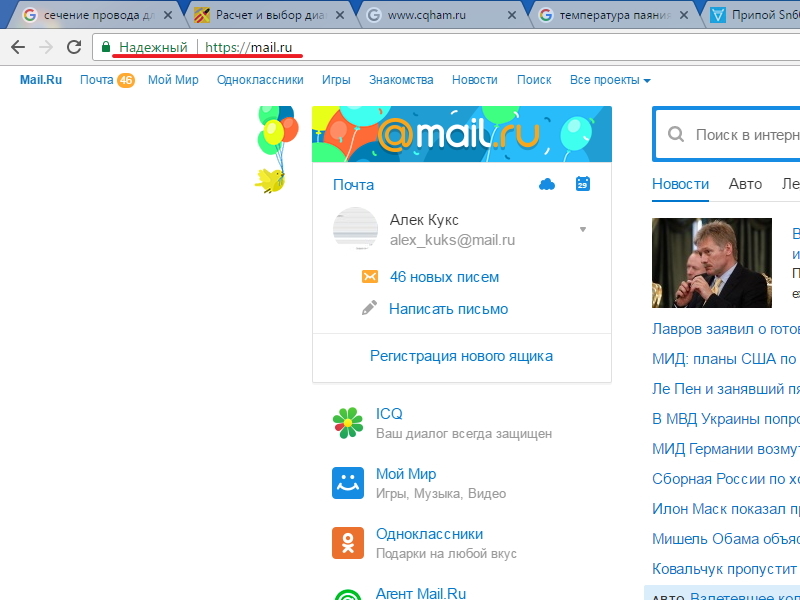Open headline 'Лавров заявил о готов…'
The height and width of the screenshot is (600, 800).
[x=726, y=329]
